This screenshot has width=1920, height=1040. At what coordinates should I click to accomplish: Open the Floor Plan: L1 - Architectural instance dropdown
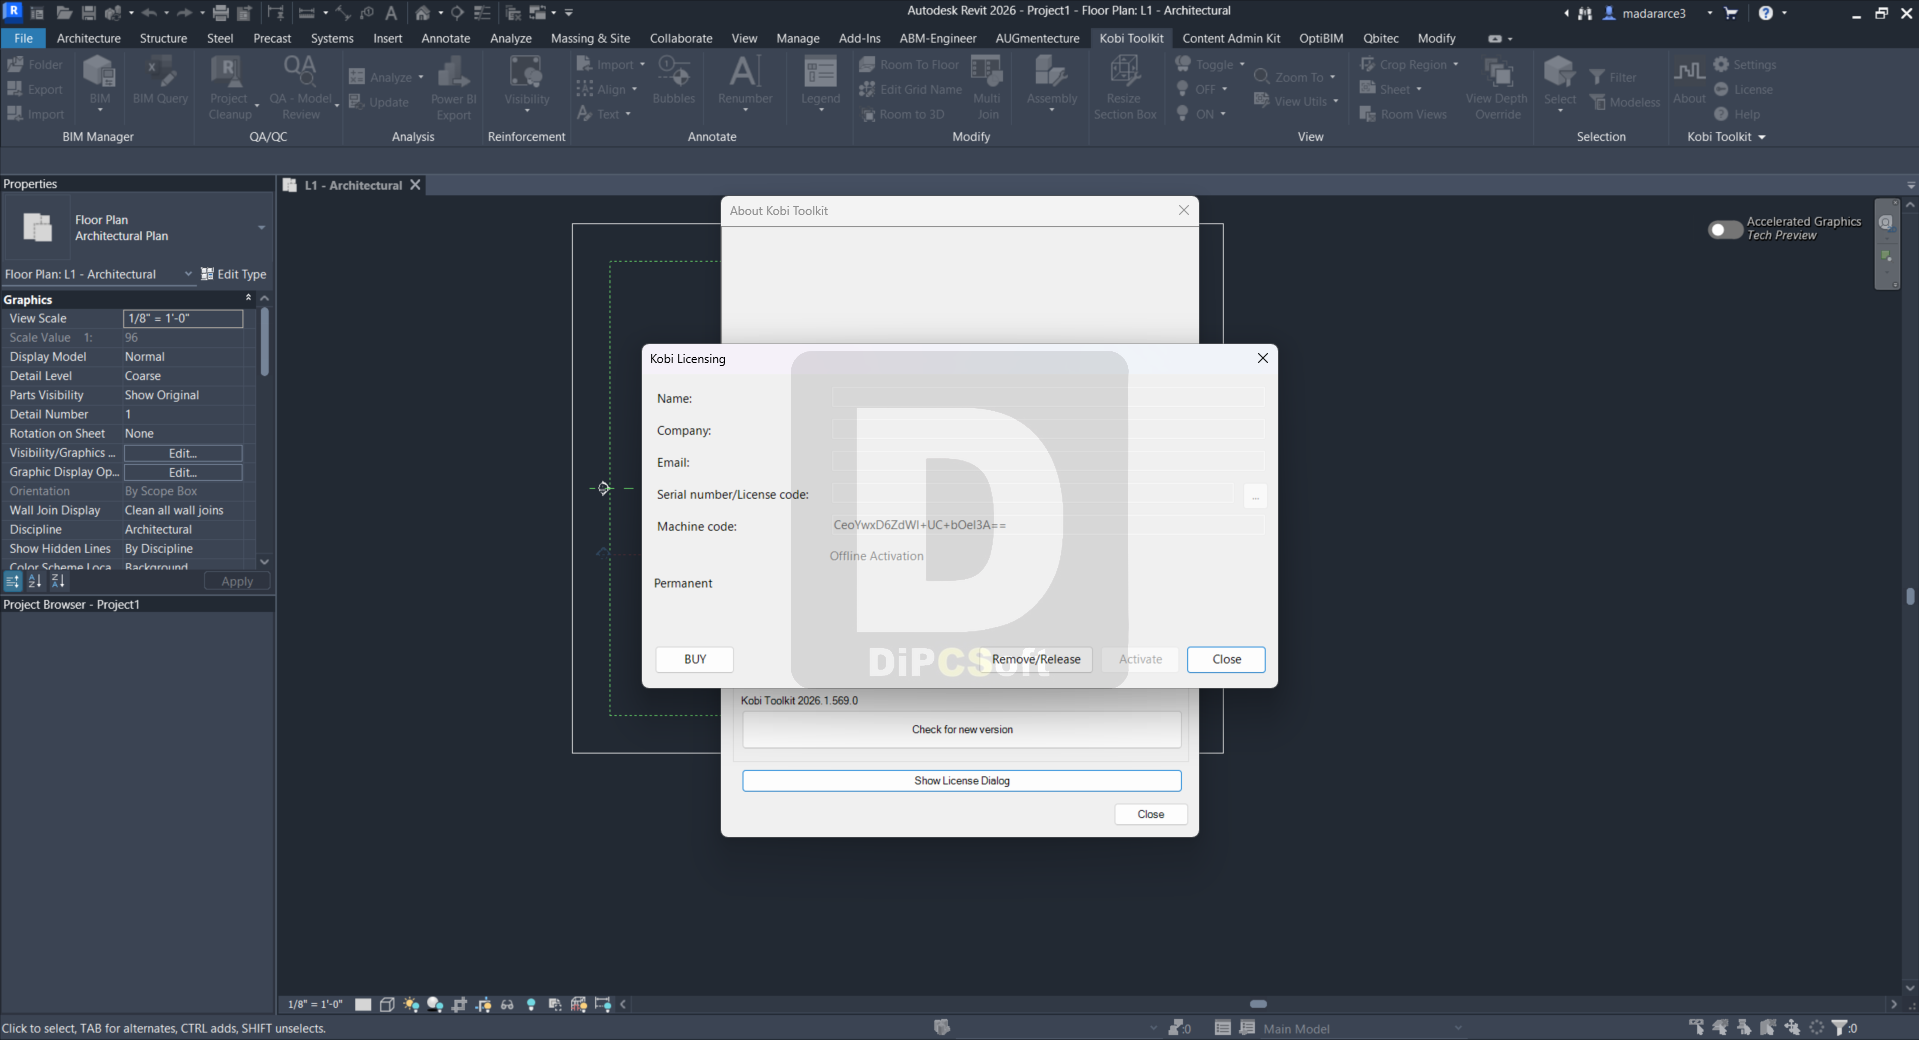tap(187, 274)
